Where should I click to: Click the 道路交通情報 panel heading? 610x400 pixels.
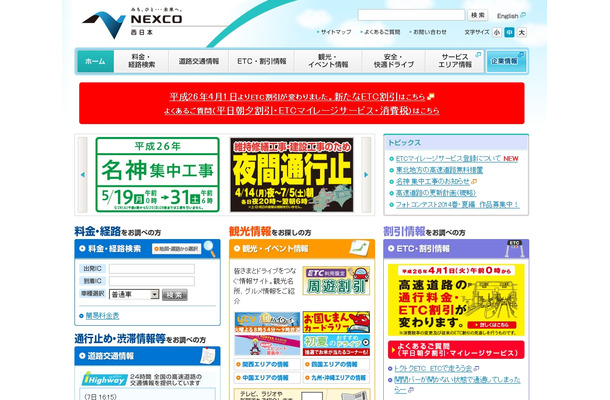click(x=110, y=356)
